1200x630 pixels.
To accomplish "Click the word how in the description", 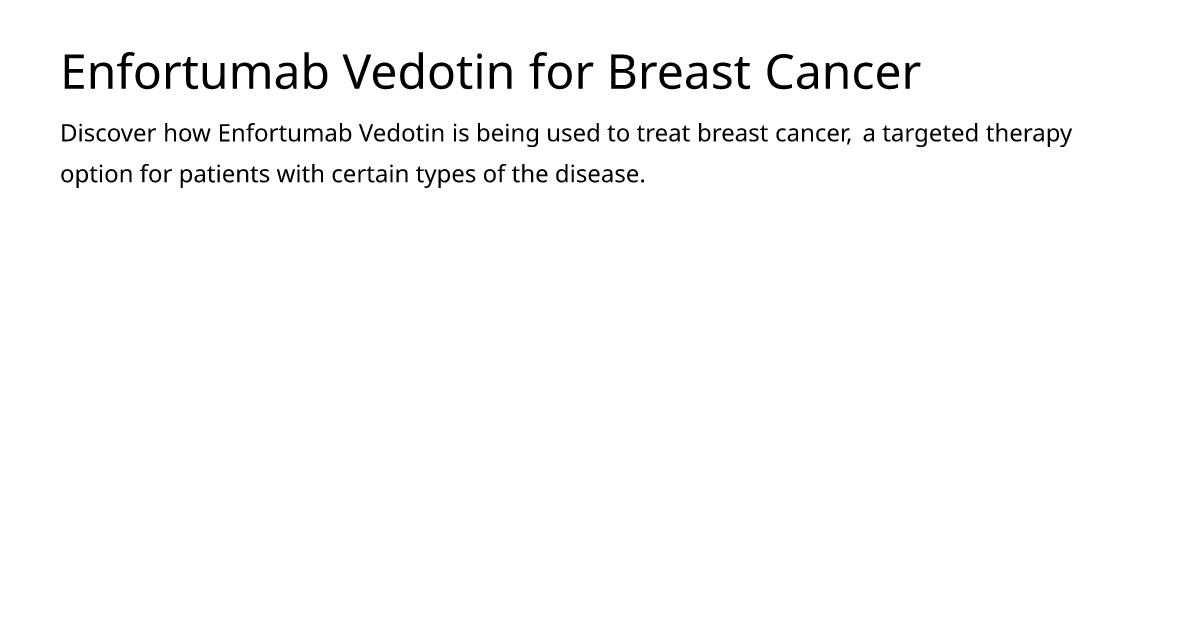I will coord(187,133).
